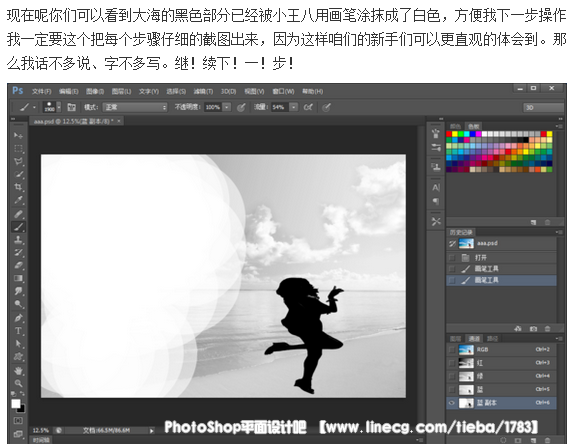Switch to the 色板 swatches tab
The image size is (588, 444).
(473, 126)
